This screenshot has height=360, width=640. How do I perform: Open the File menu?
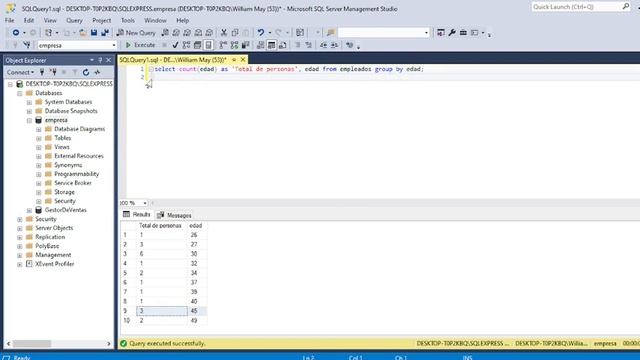point(9,20)
